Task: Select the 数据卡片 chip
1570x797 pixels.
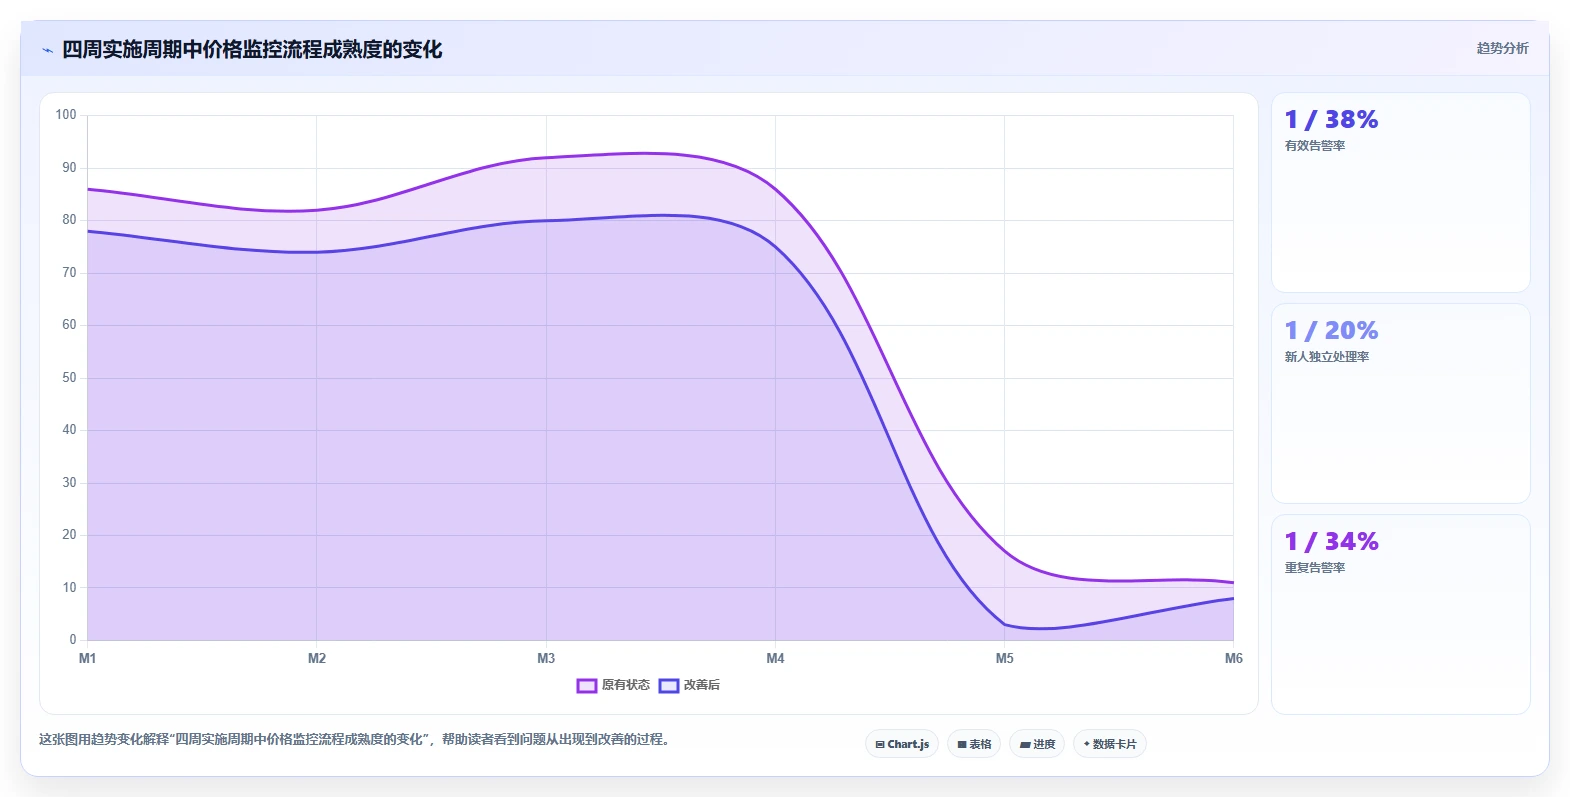Action: tap(1110, 744)
